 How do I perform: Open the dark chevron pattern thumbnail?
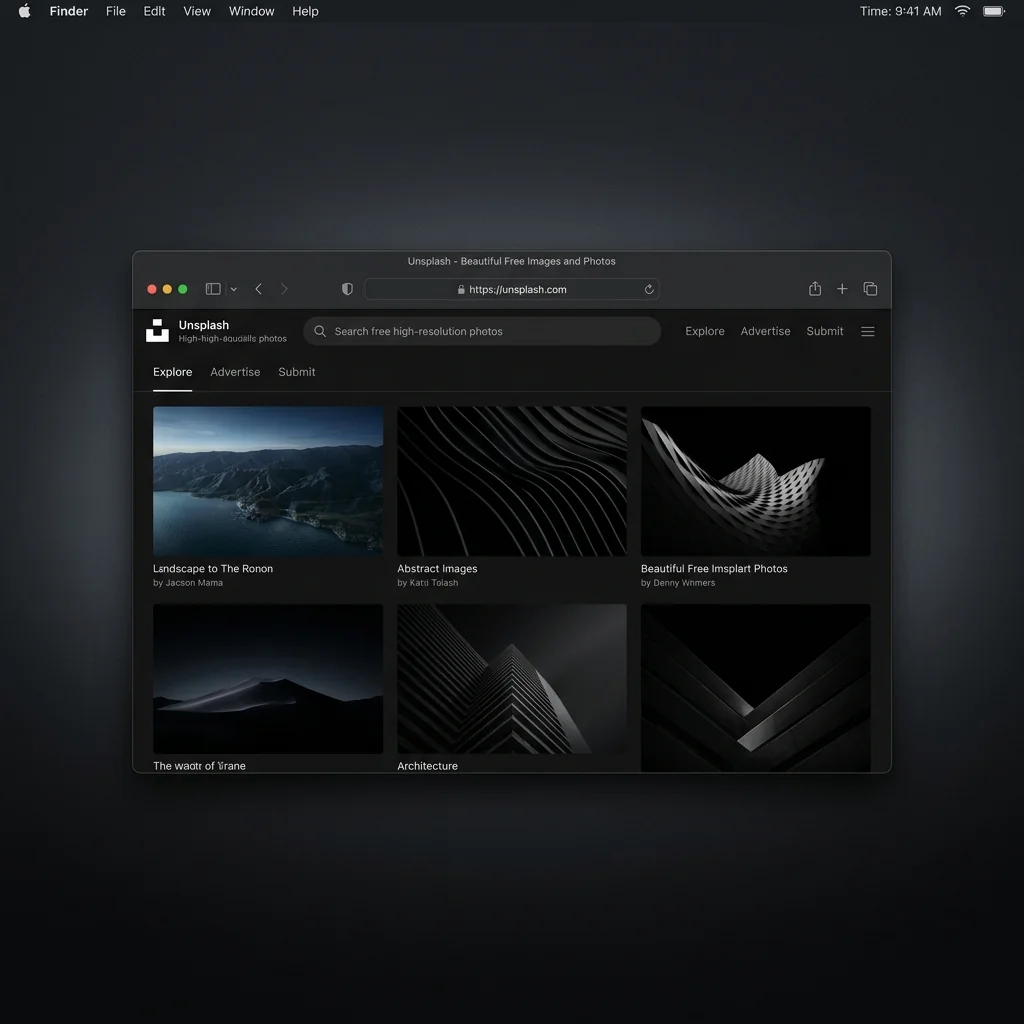pyautogui.click(x=756, y=688)
